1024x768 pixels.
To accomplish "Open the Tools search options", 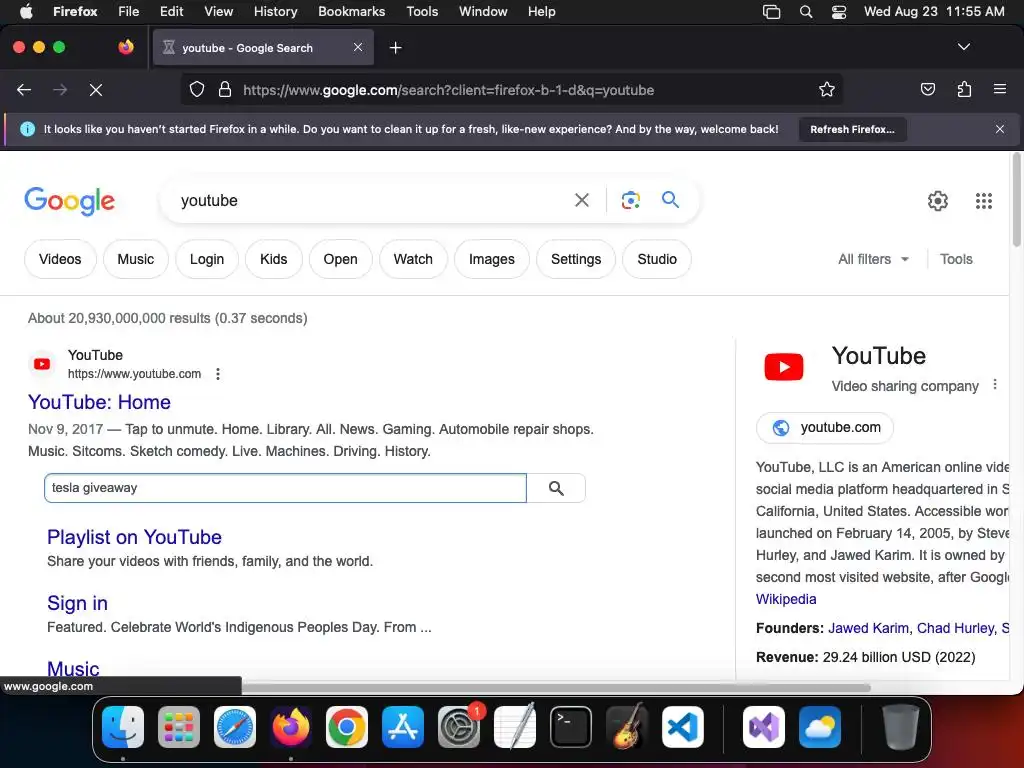I will coord(956,259).
